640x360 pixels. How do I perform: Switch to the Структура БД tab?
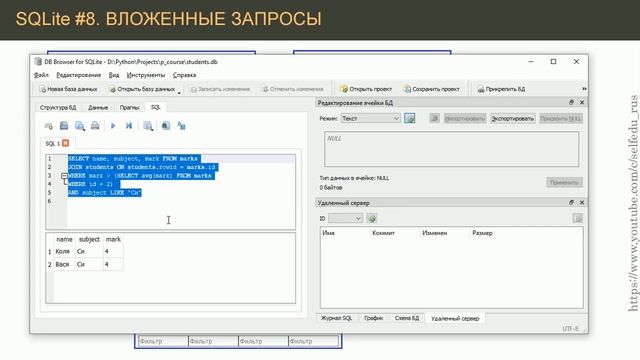tap(58, 107)
